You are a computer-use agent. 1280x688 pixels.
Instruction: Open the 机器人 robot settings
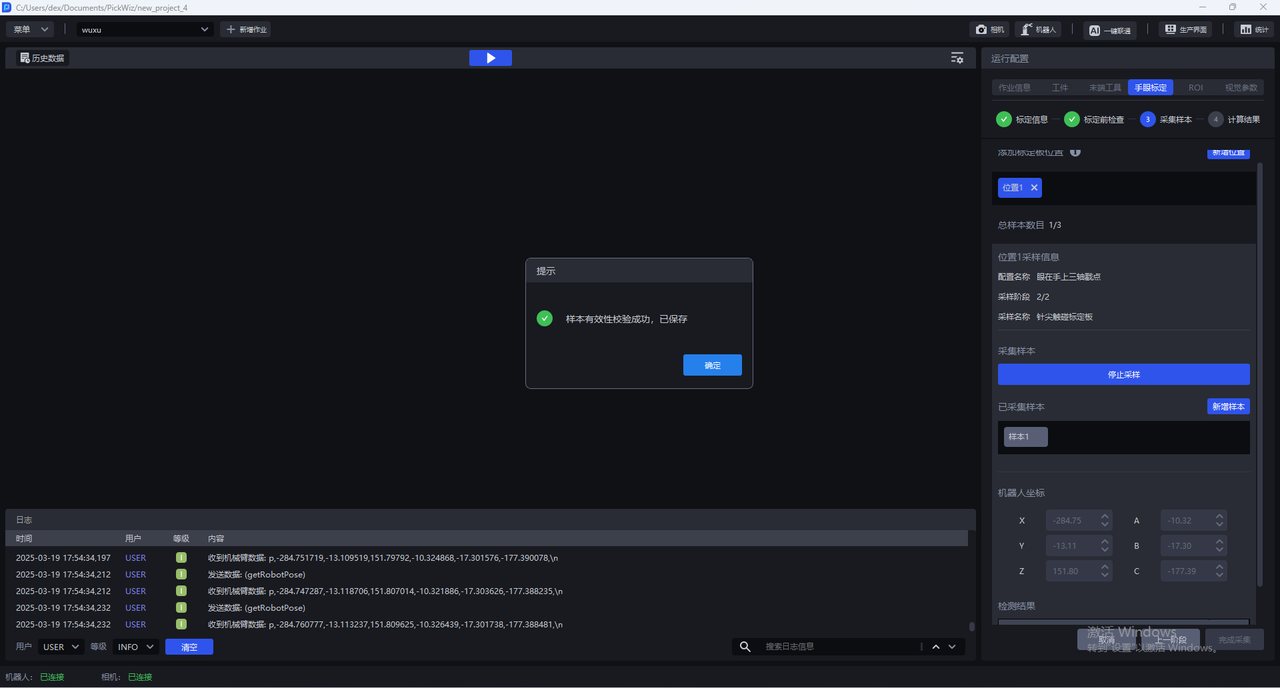click(1038, 30)
